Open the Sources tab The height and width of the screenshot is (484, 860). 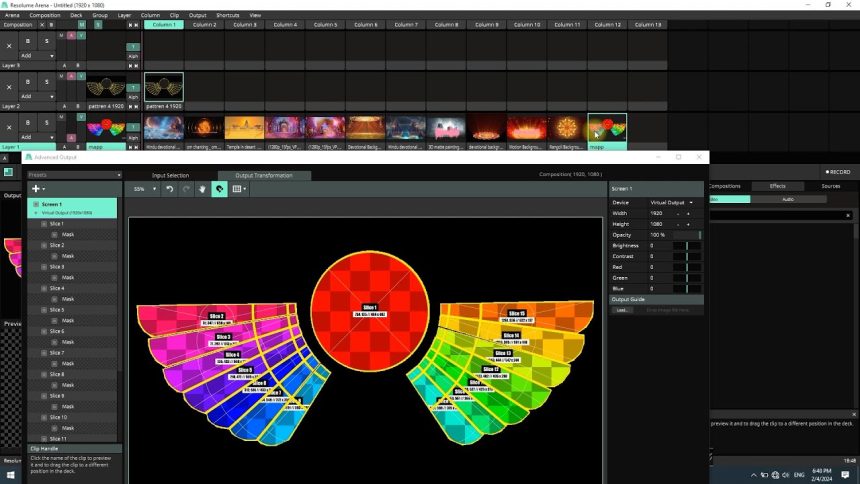point(831,186)
